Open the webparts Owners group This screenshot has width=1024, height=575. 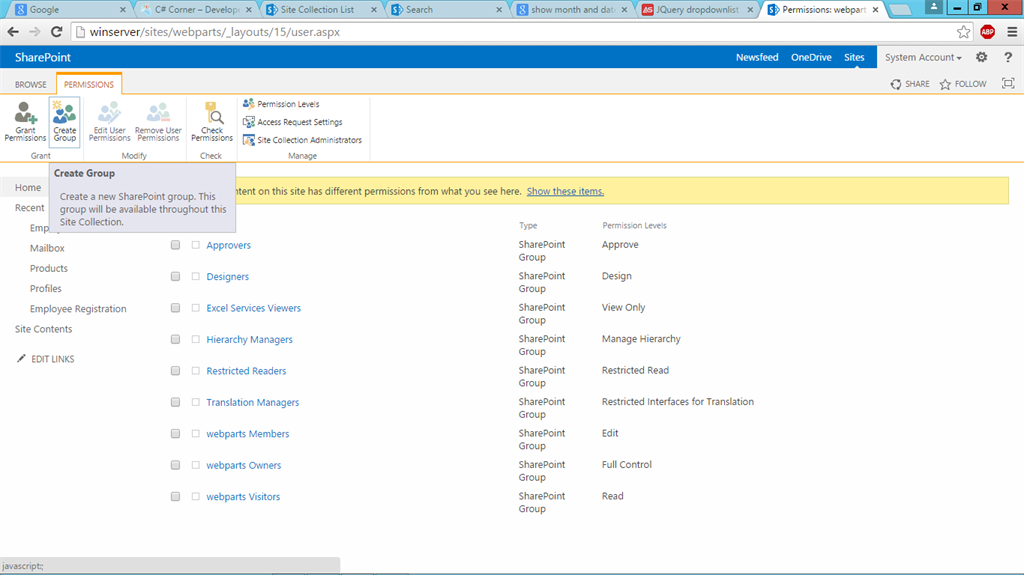tap(244, 465)
